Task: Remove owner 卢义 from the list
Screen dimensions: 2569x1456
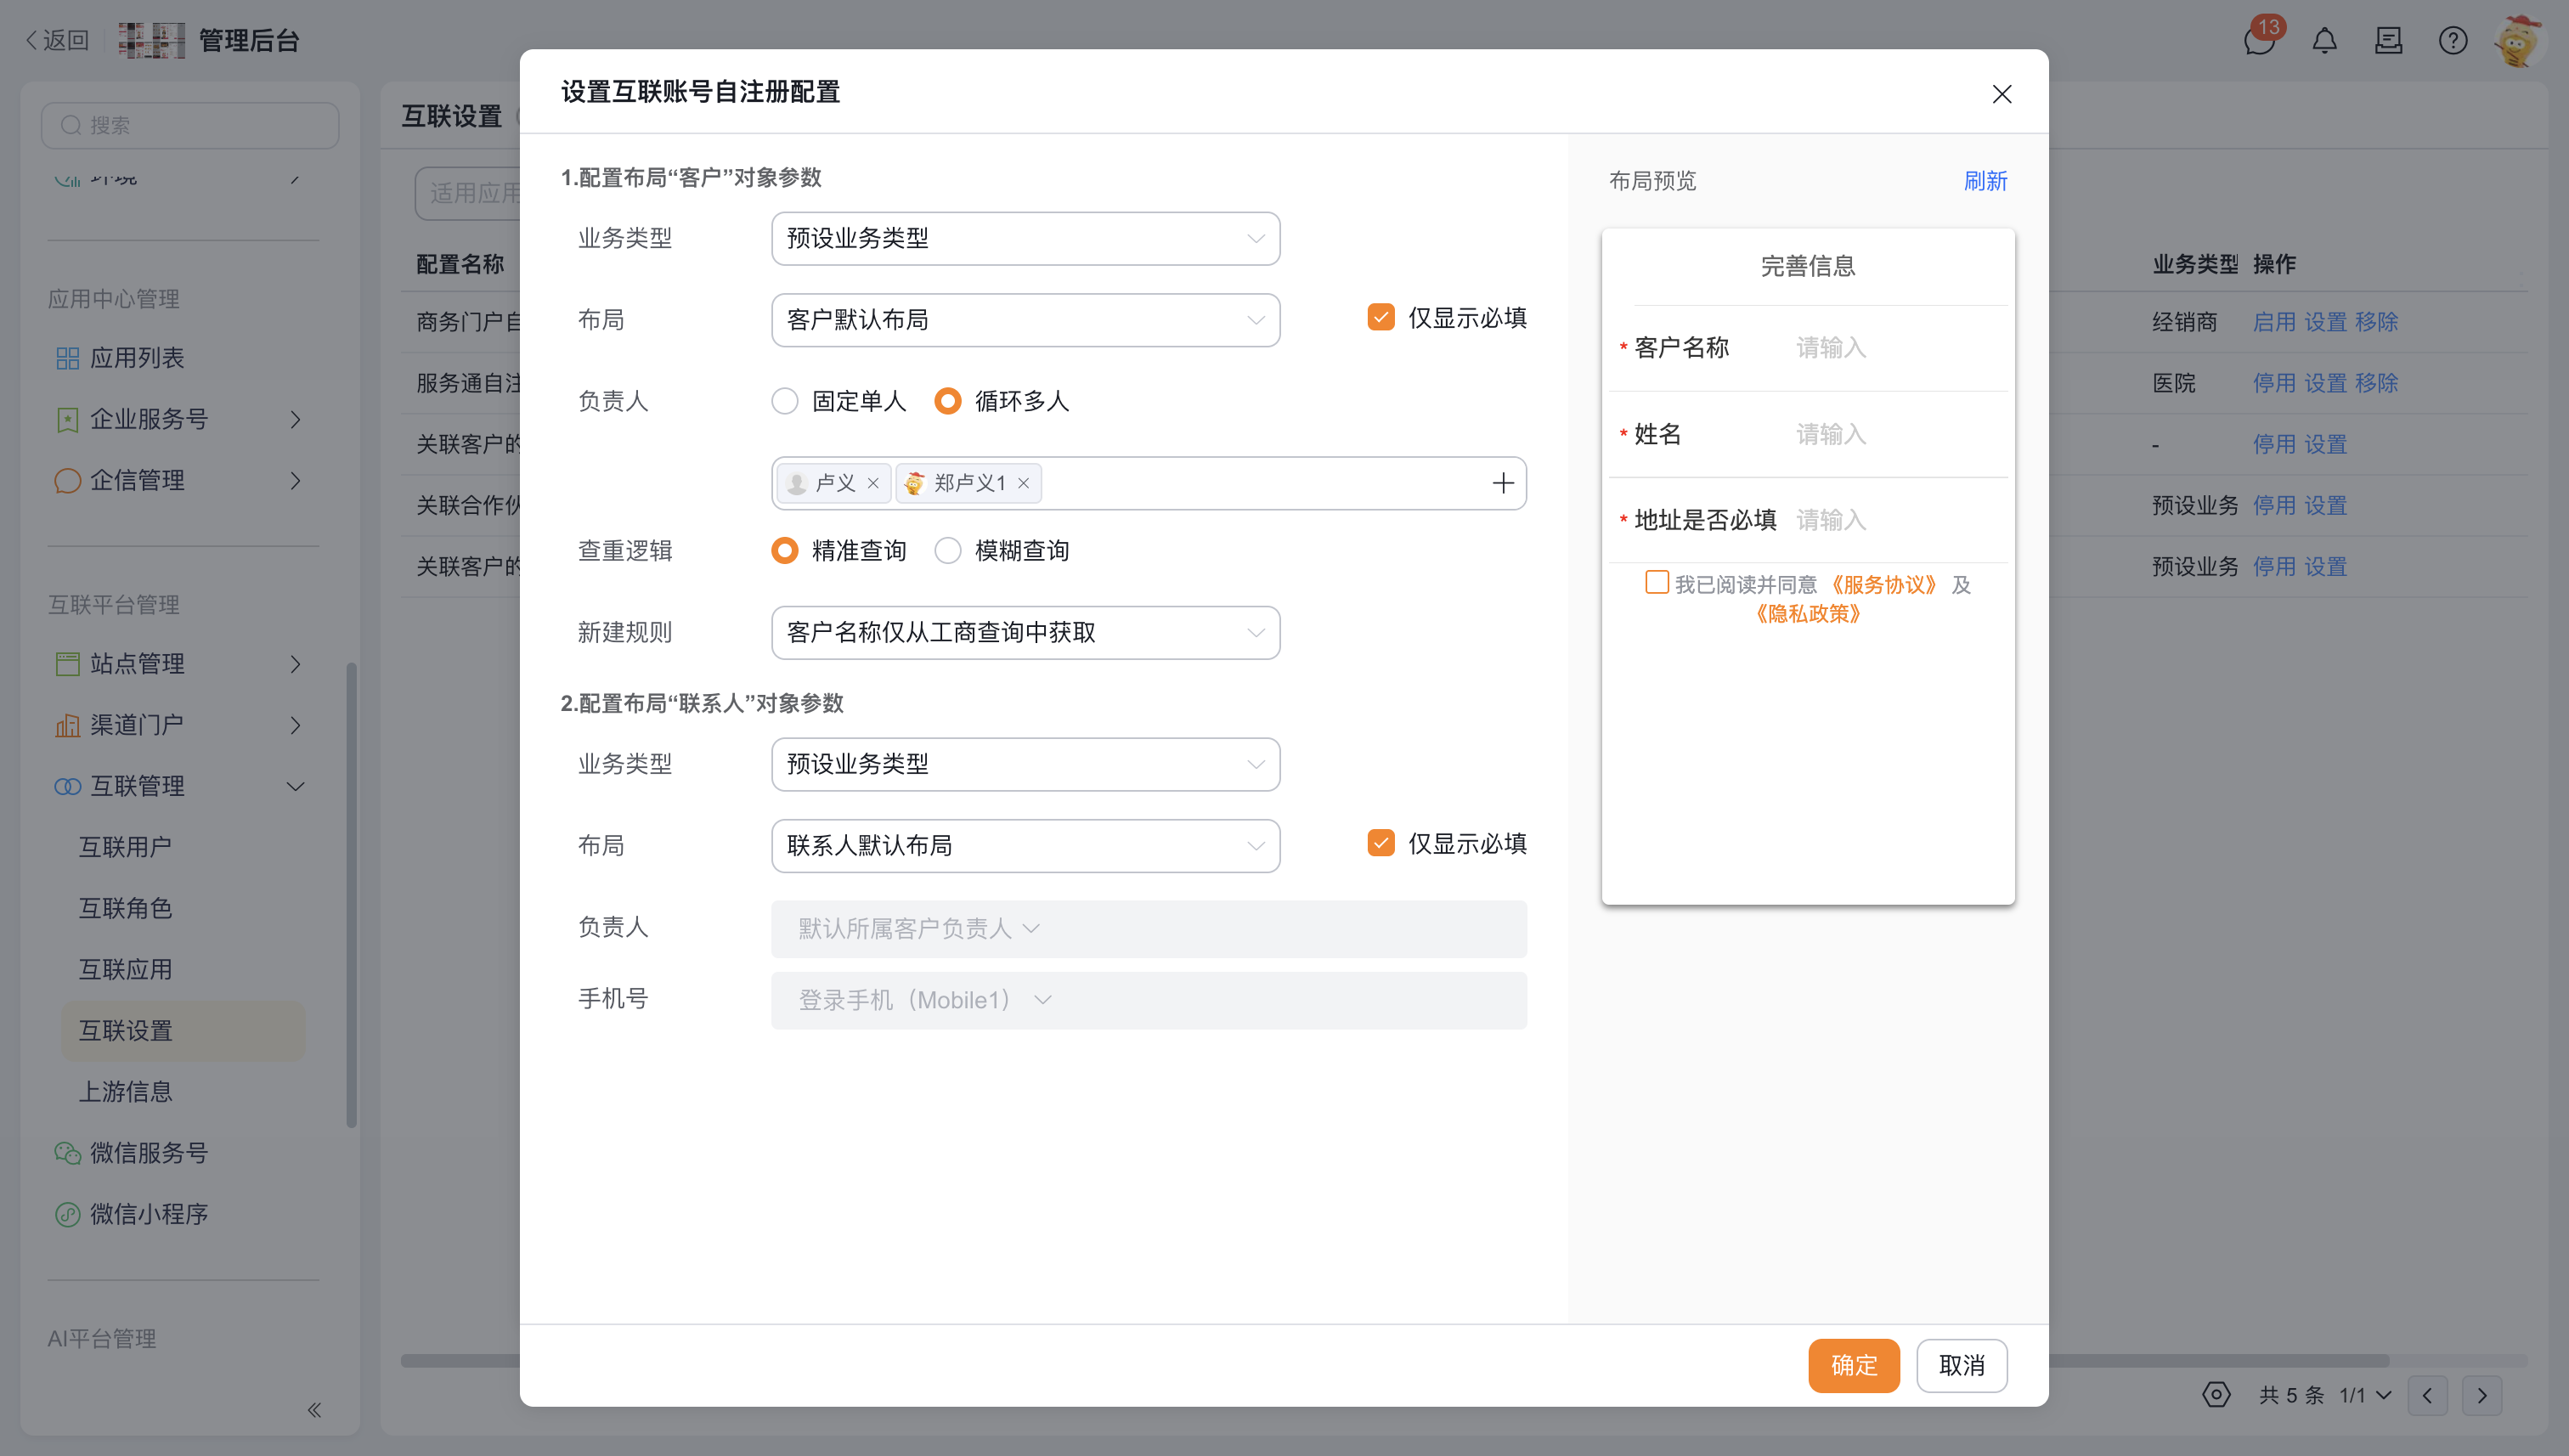Action: pos(873,483)
